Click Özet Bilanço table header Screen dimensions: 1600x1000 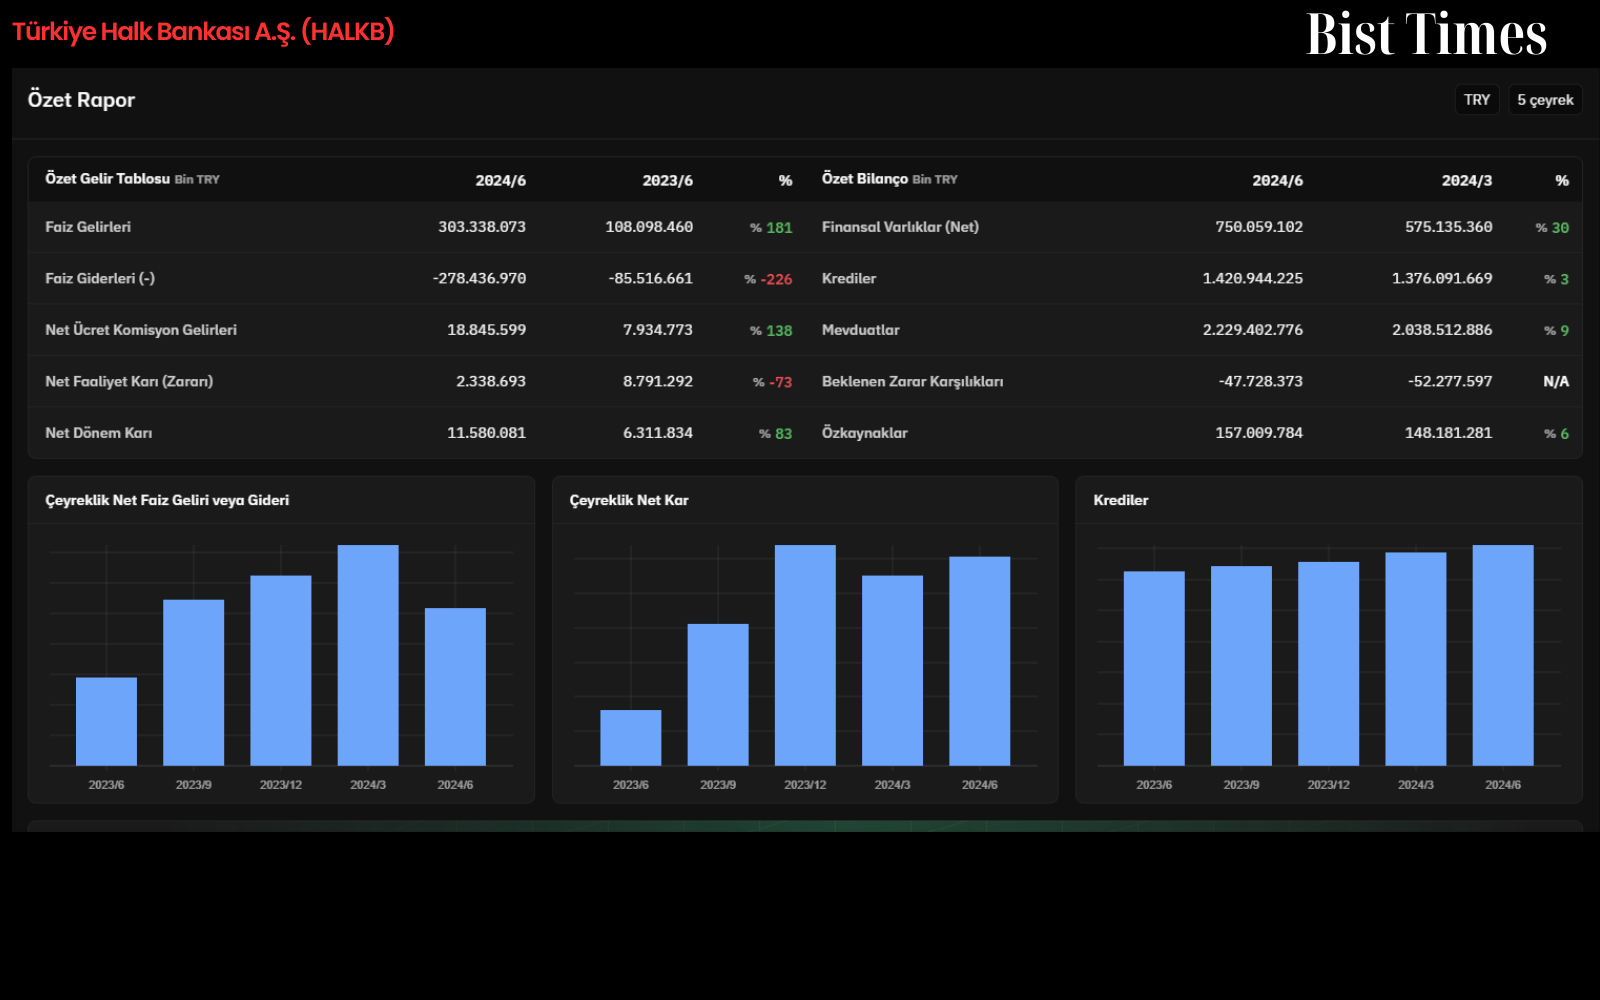pyautogui.click(x=865, y=179)
